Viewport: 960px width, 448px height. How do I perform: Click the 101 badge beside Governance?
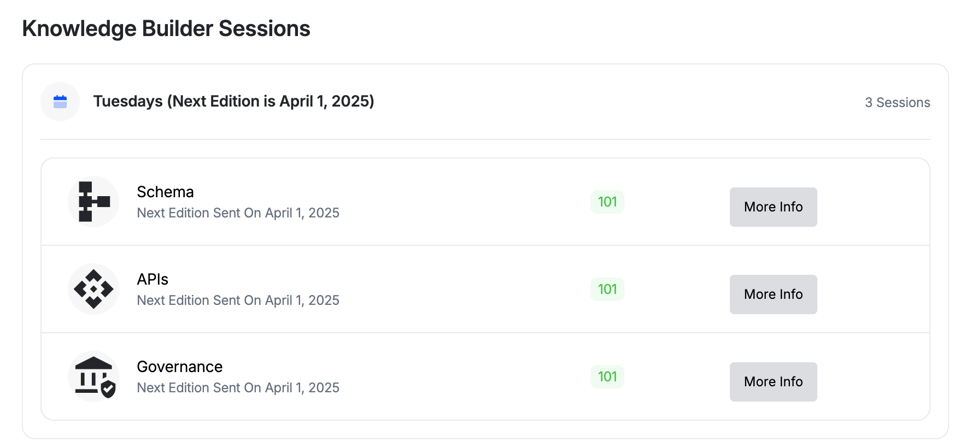[607, 377]
